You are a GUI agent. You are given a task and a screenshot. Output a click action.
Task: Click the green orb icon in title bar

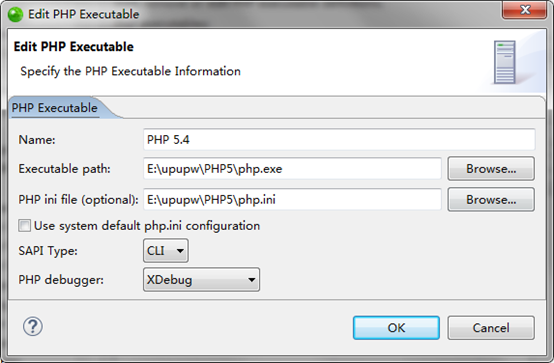15,14
